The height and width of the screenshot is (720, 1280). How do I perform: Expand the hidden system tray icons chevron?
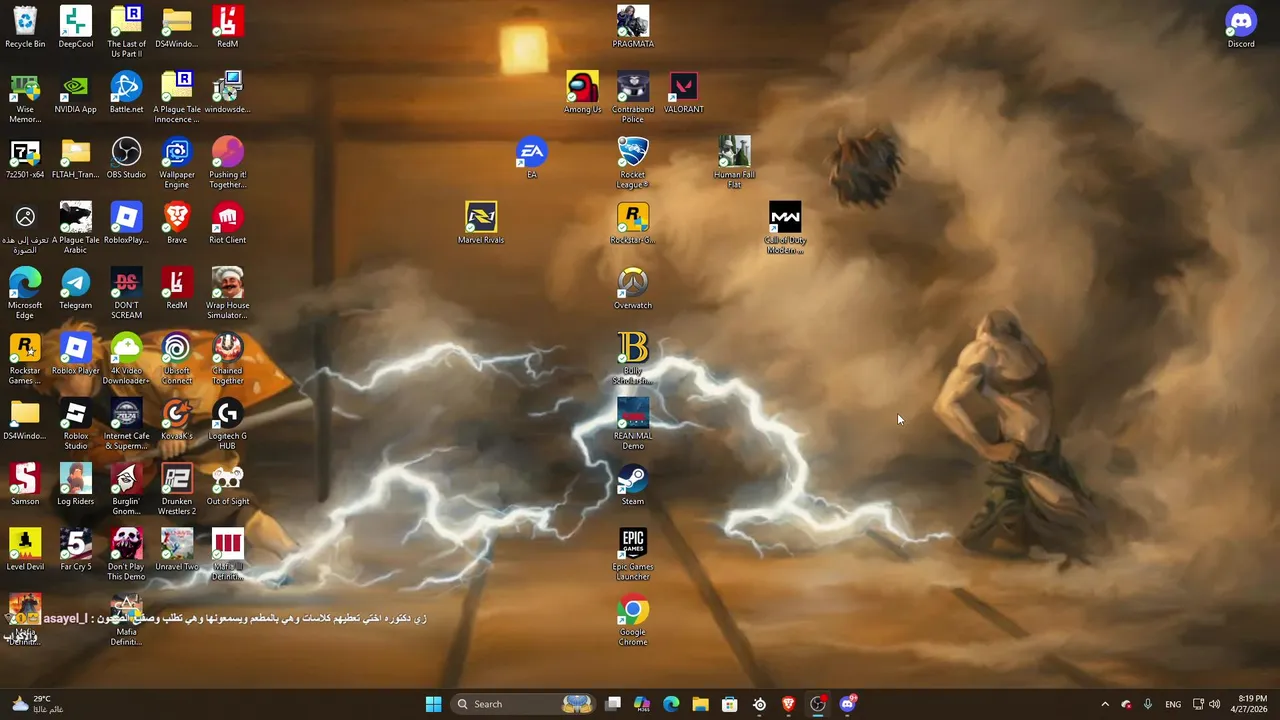[1105, 704]
